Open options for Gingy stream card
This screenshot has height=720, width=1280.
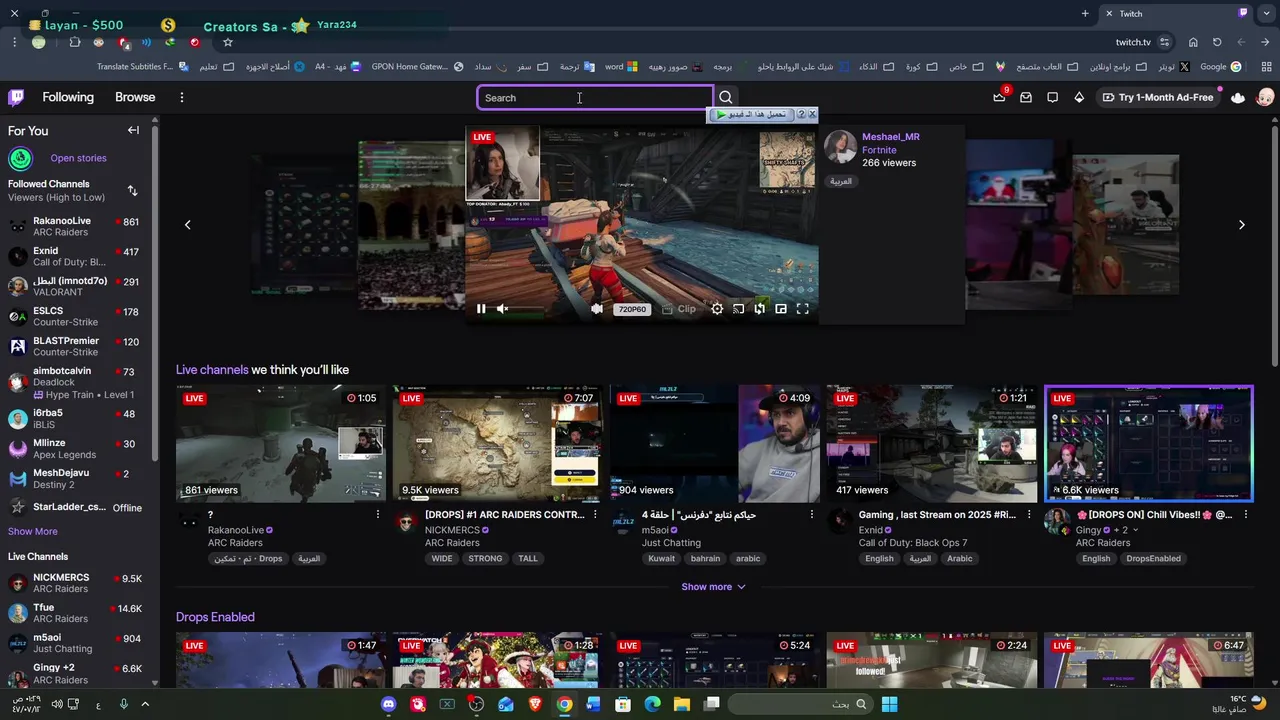click(x=1246, y=514)
